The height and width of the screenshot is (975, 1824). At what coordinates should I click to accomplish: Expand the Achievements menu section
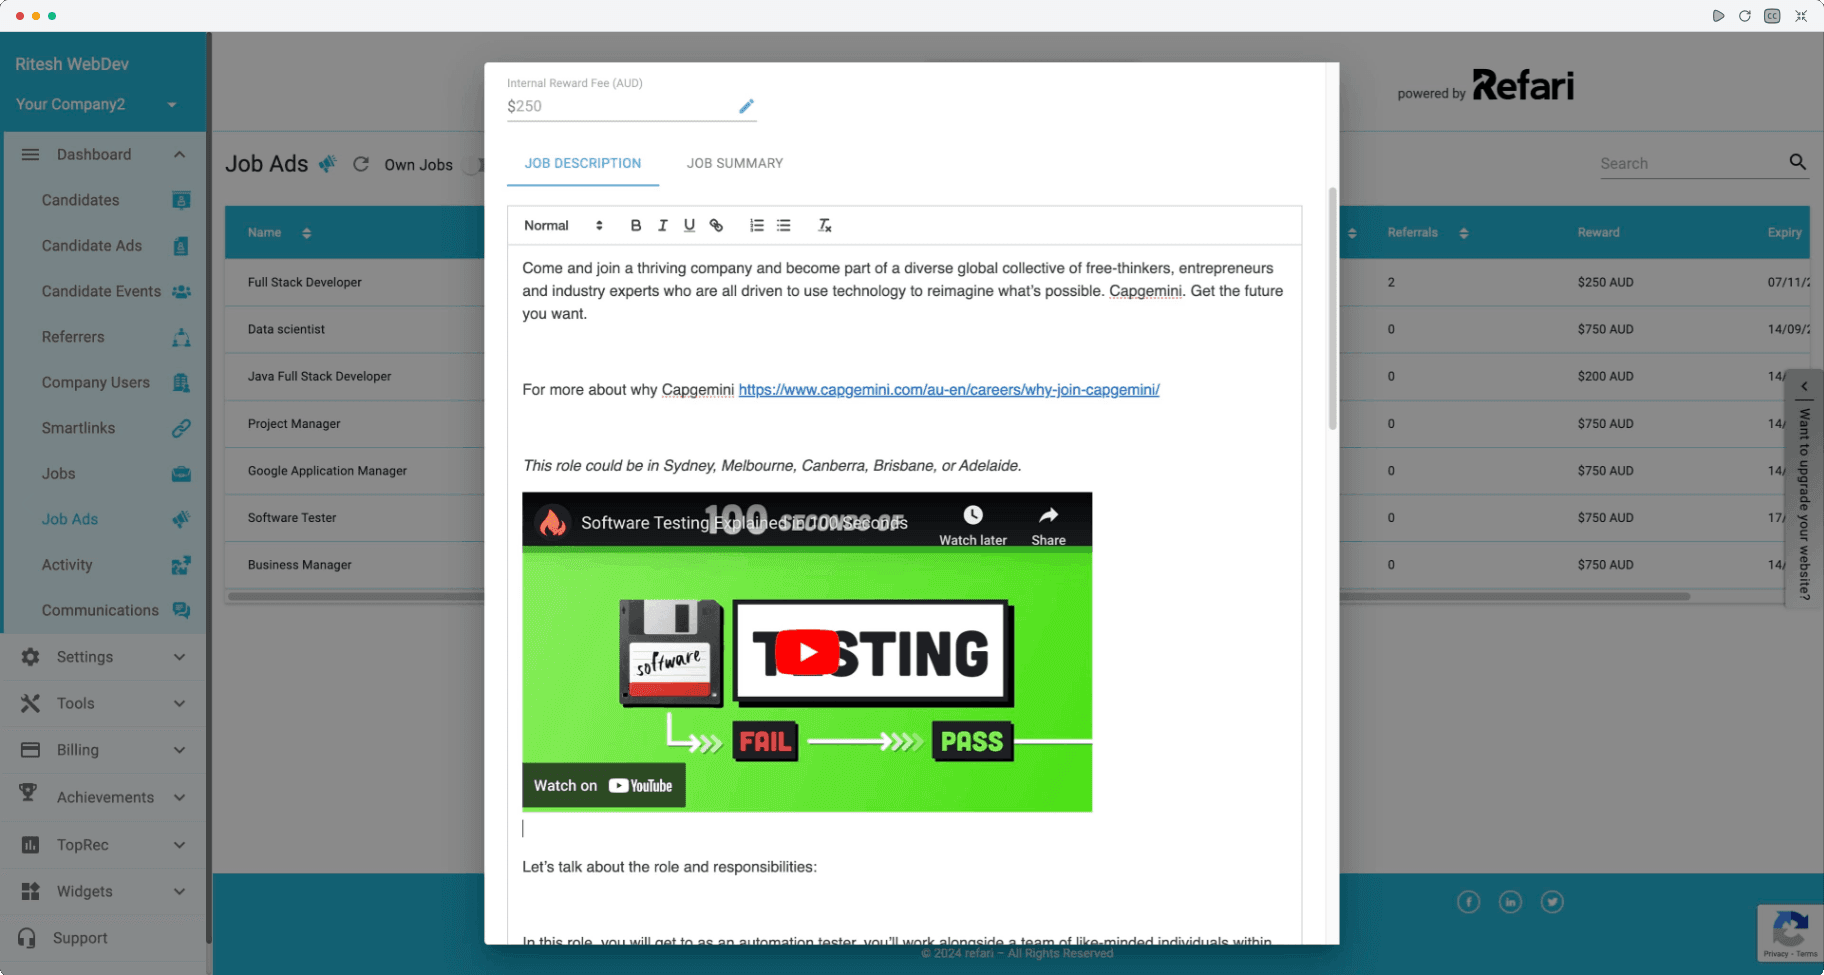[x=180, y=797]
